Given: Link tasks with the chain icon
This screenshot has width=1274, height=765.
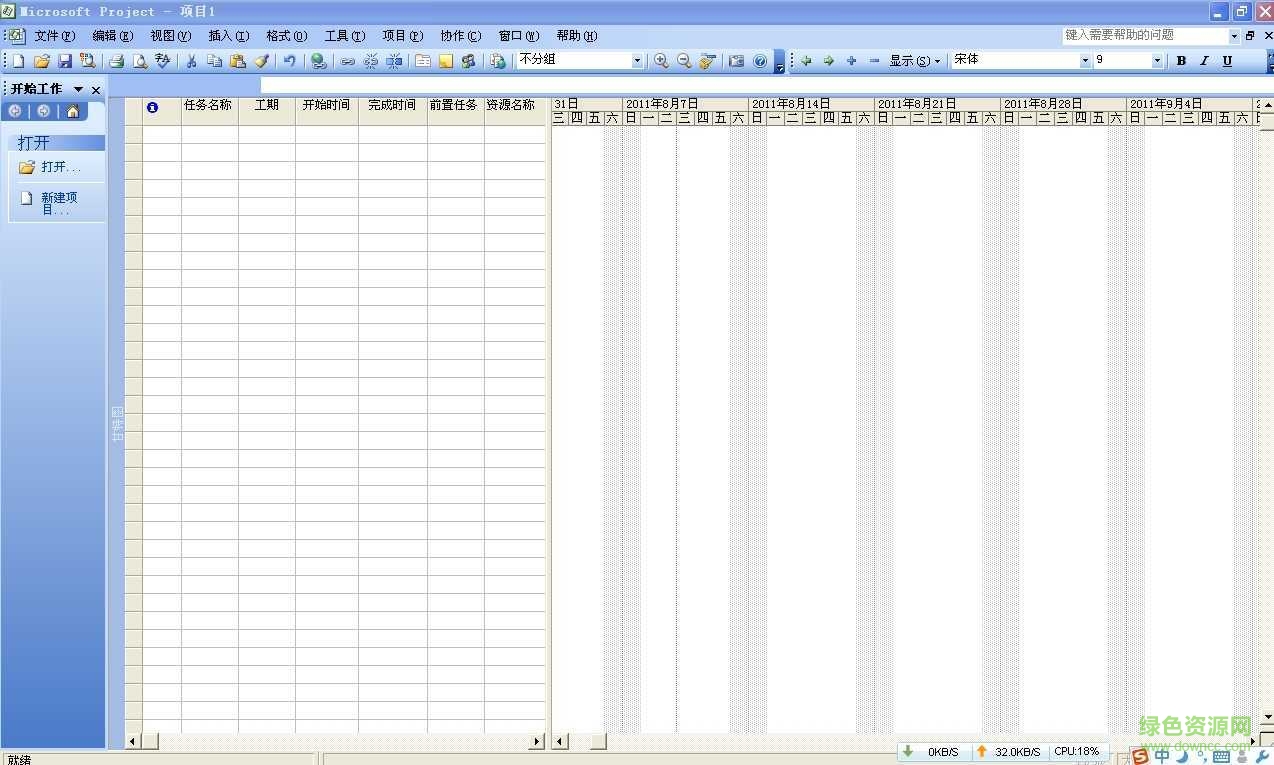Looking at the screenshot, I should [347, 61].
